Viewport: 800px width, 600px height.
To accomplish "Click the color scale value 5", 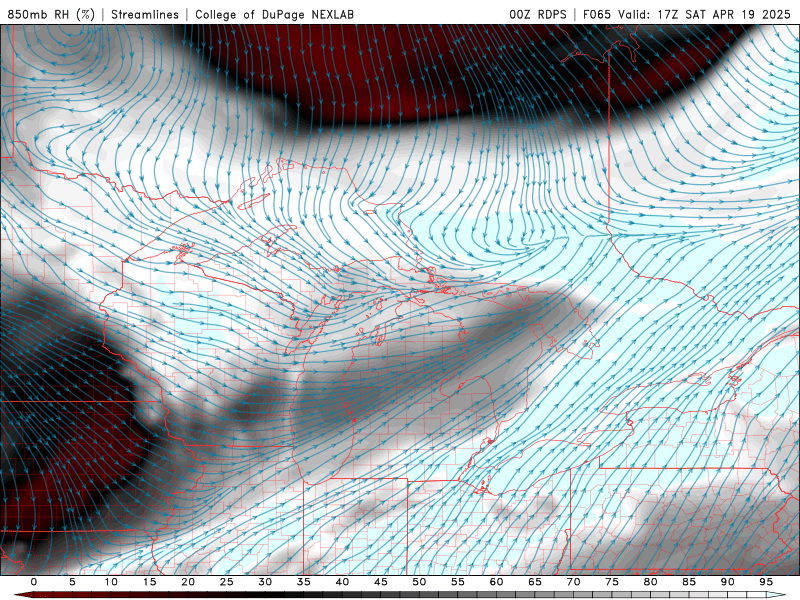I will pyautogui.click(x=72, y=582).
